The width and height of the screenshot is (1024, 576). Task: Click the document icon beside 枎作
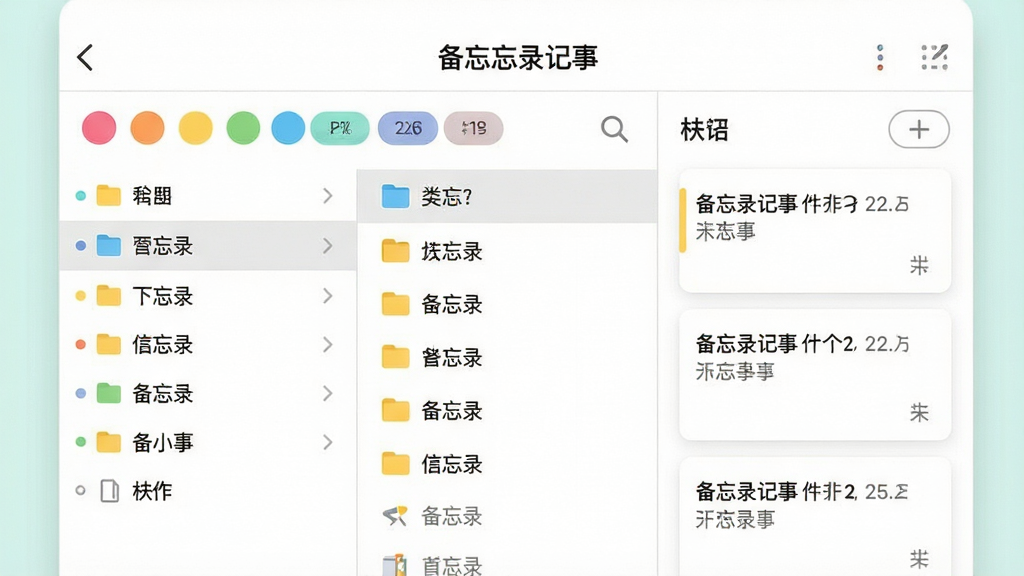110,490
